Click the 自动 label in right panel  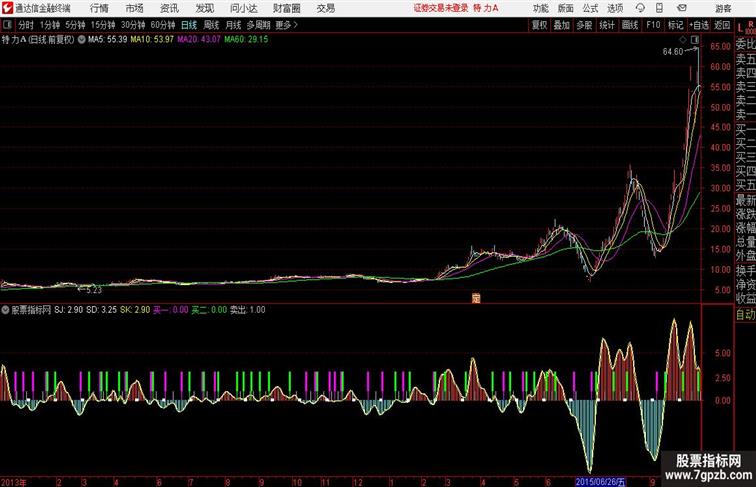pos(745,314)
